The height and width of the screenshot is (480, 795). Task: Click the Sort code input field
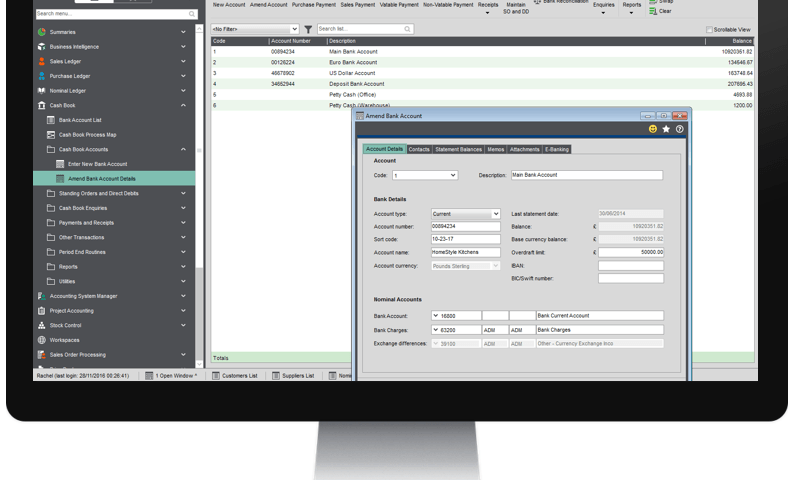(x=465, y=239)
